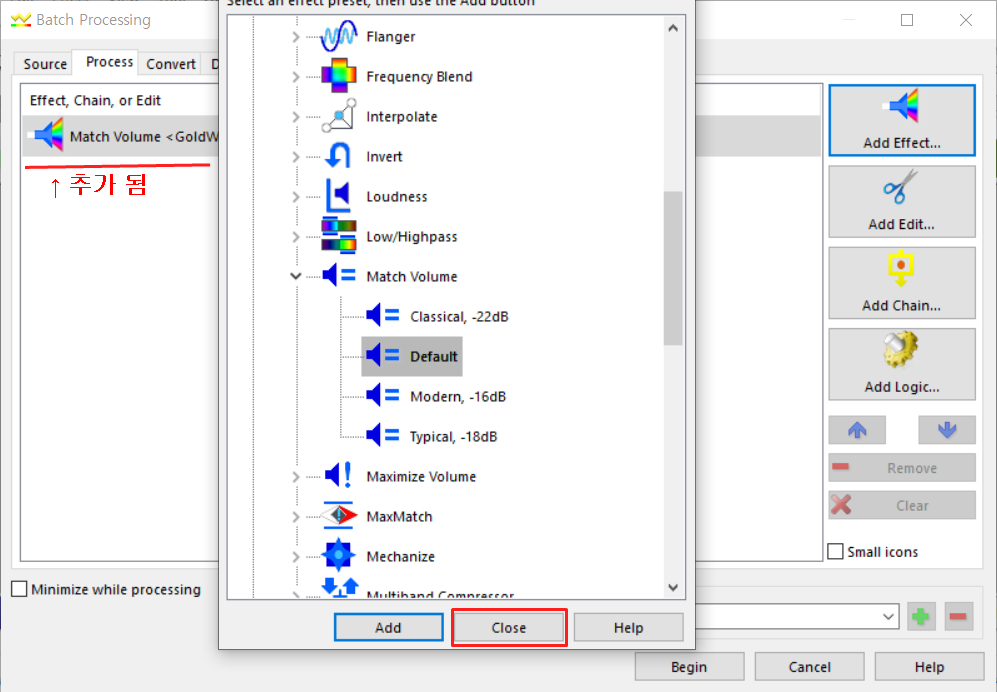
Task: Click Cancel in Batch Processing window
Action: click(x=809, y=667)
